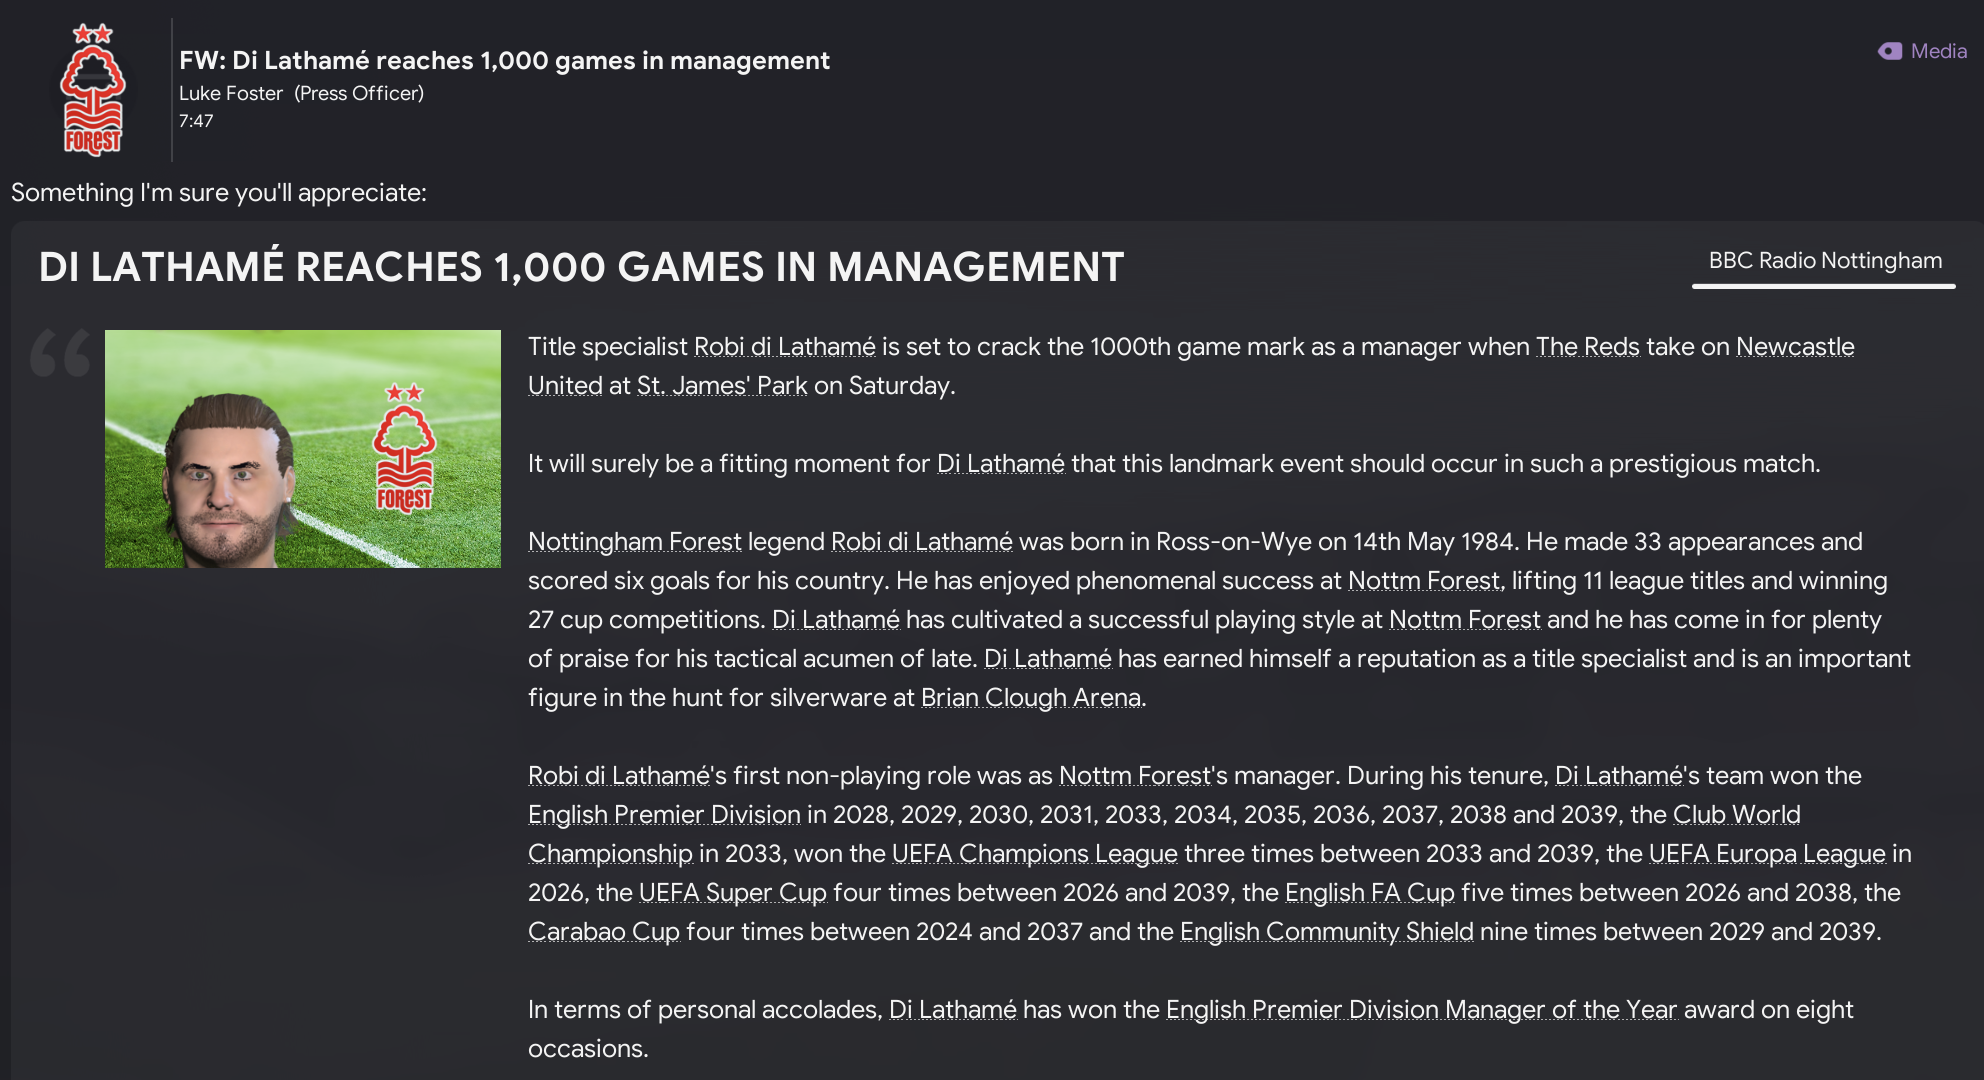Screen dimensions: 1984x1080
Task: Open the Newcastle United link
Action: click(x=1794, y=347)
